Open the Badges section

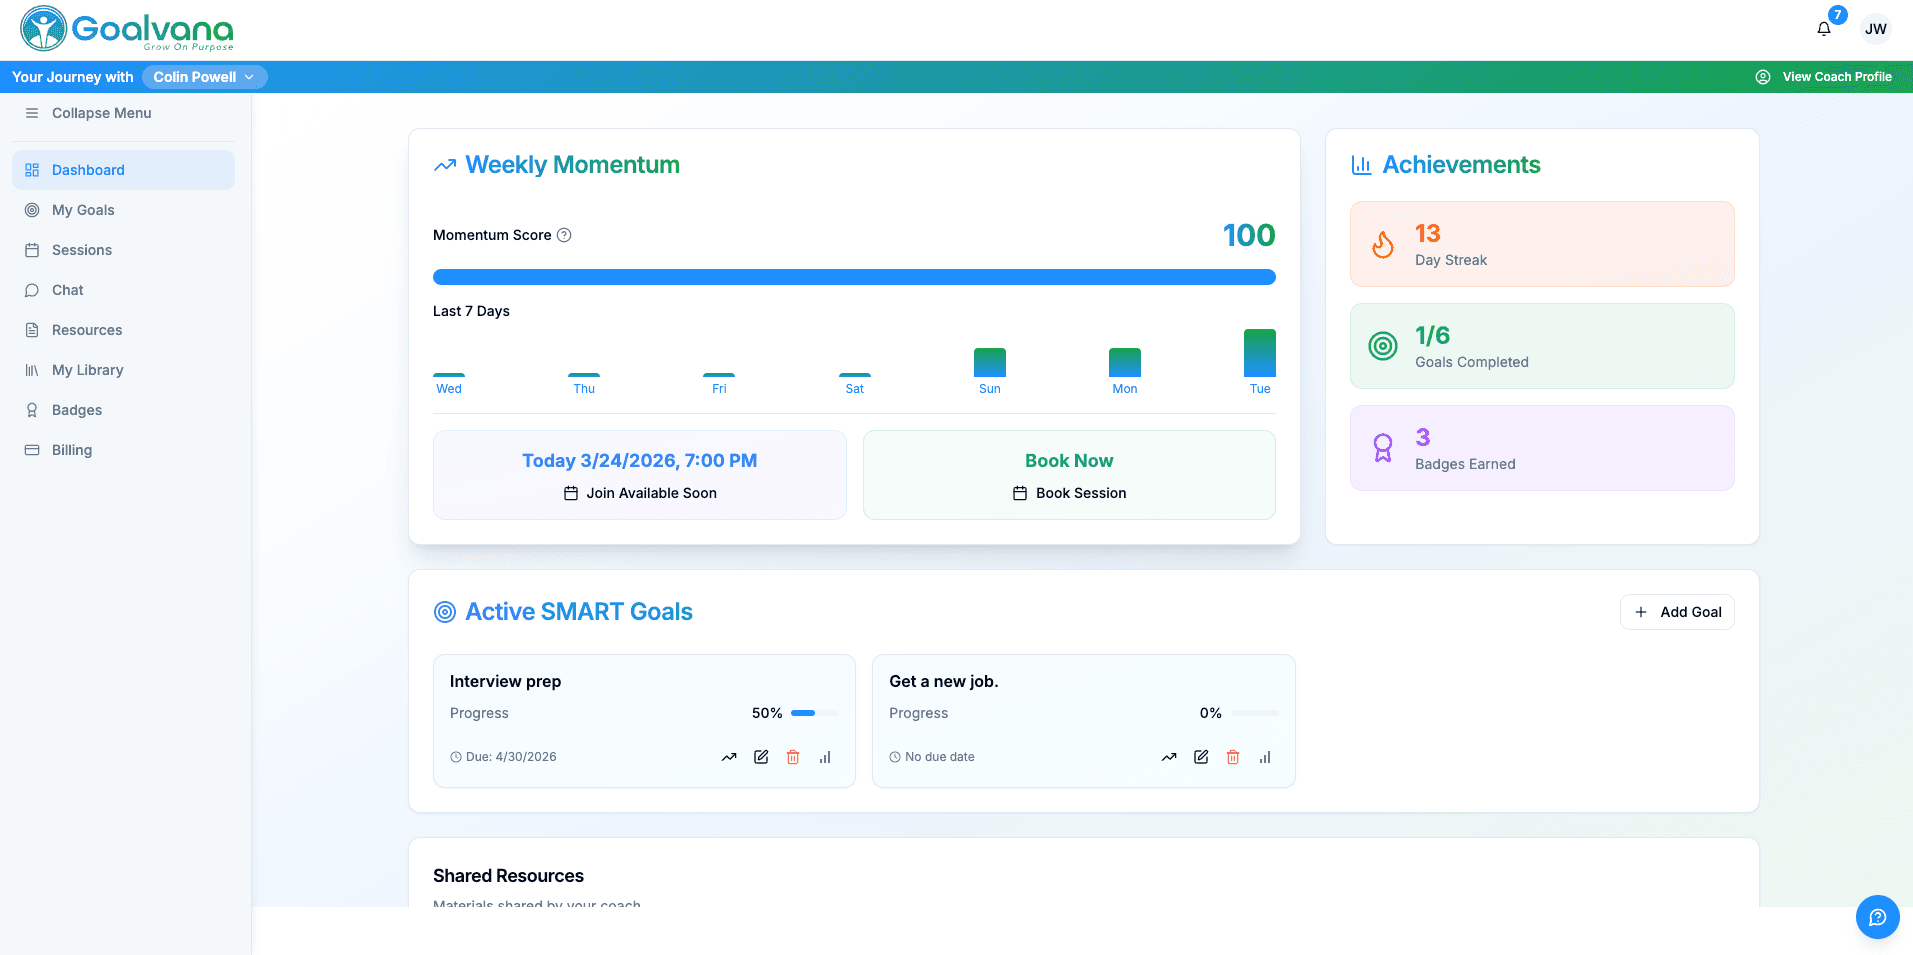point(77,410)
